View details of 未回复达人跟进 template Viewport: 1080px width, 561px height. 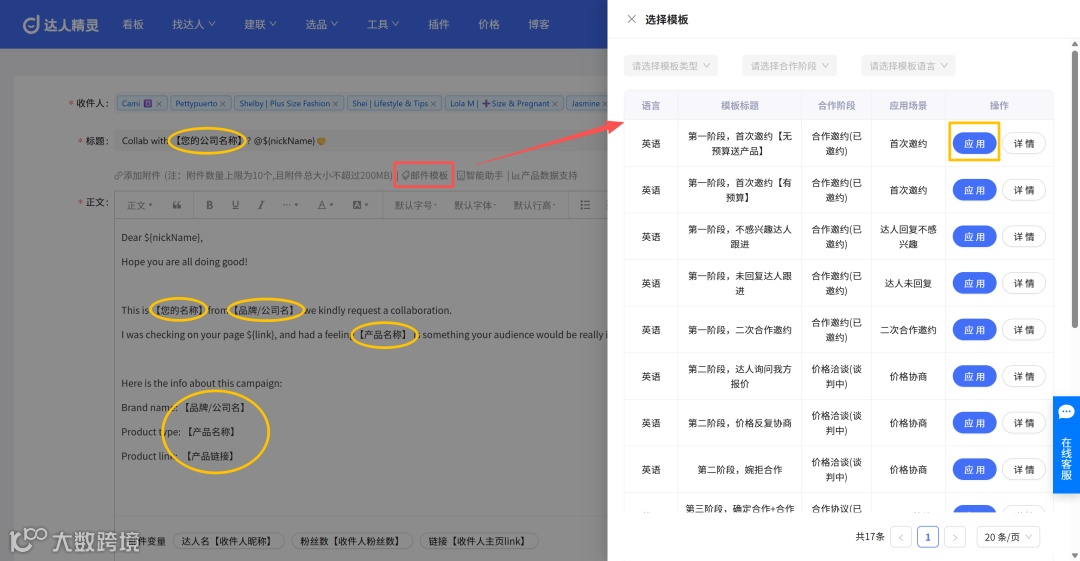(1024, 283)
